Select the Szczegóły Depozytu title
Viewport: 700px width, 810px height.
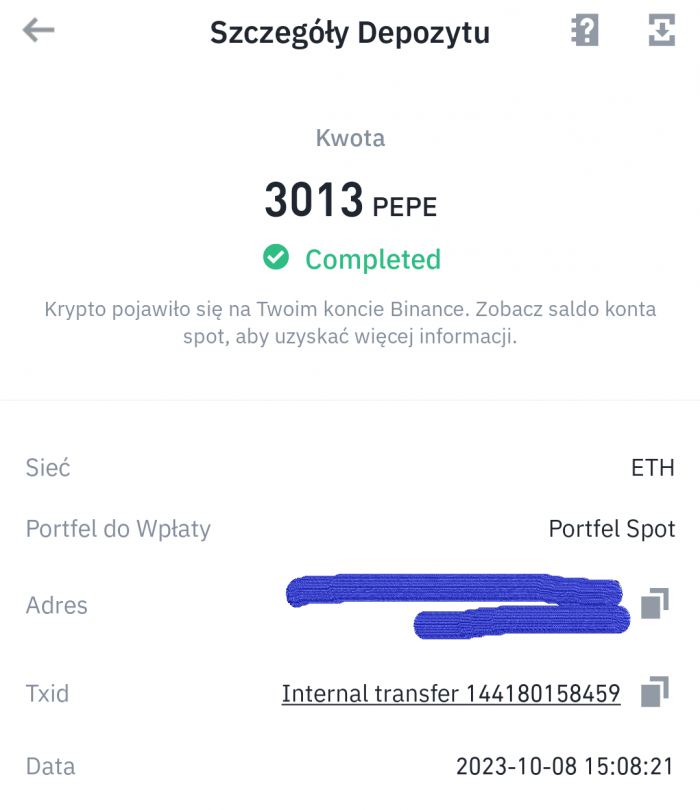(x=350, y=31)
